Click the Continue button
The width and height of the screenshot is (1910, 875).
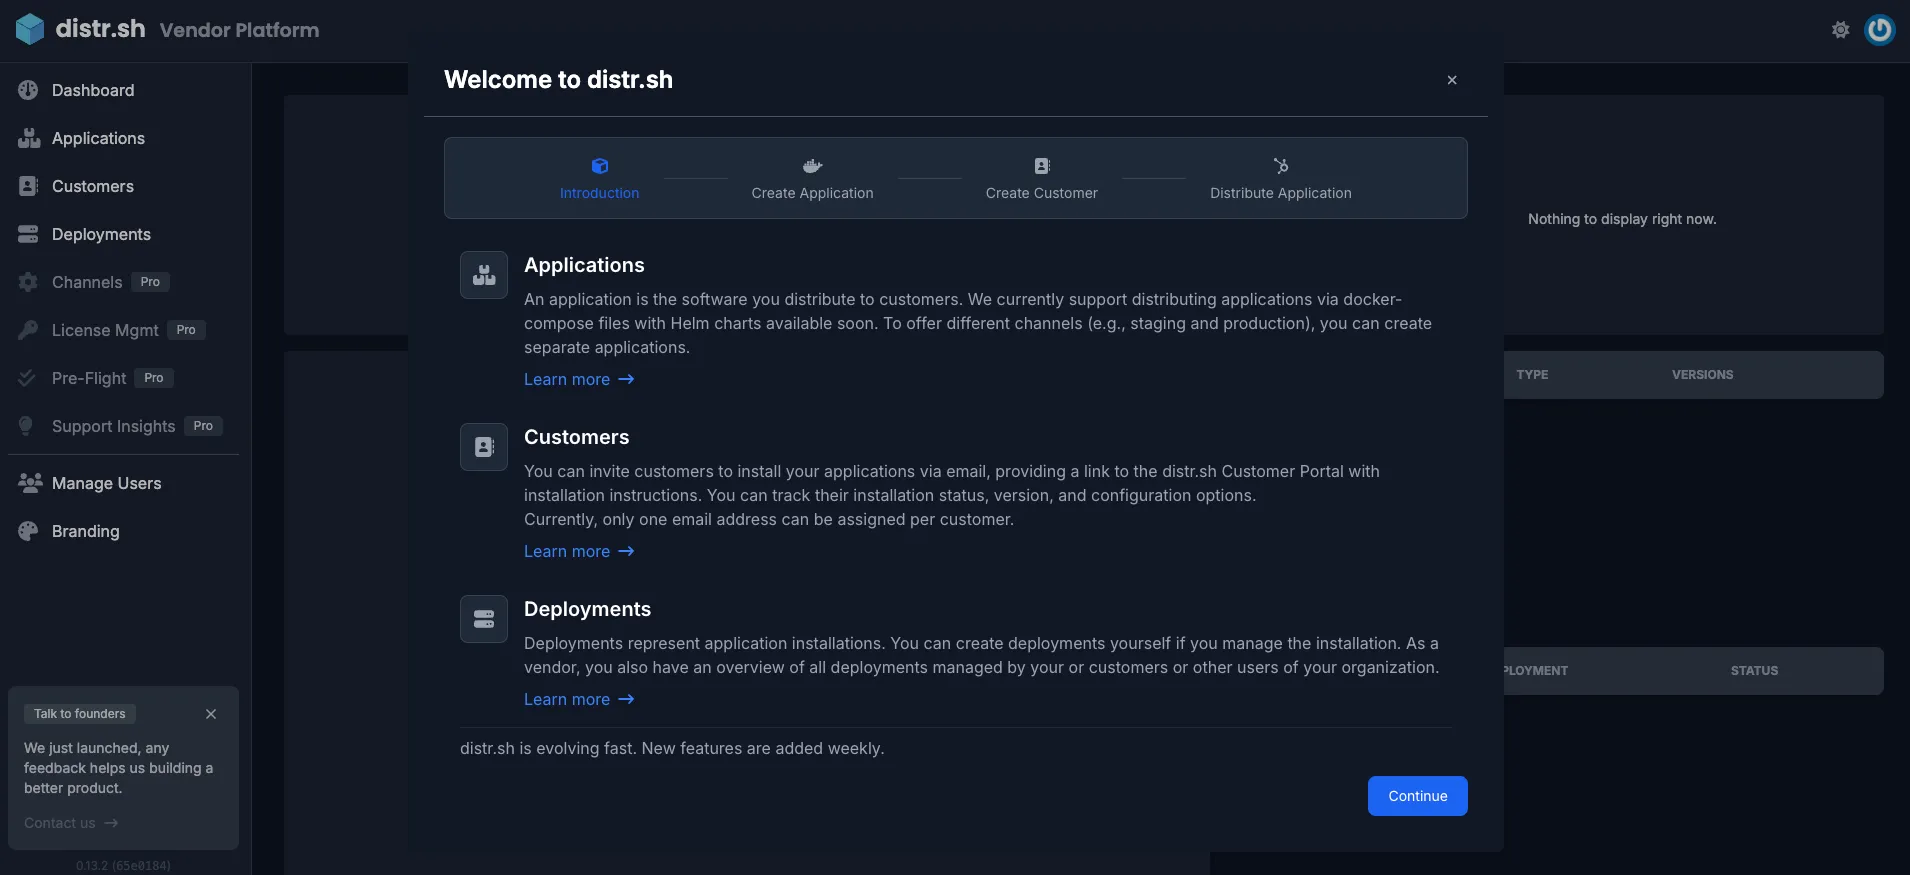point(1418,796)
